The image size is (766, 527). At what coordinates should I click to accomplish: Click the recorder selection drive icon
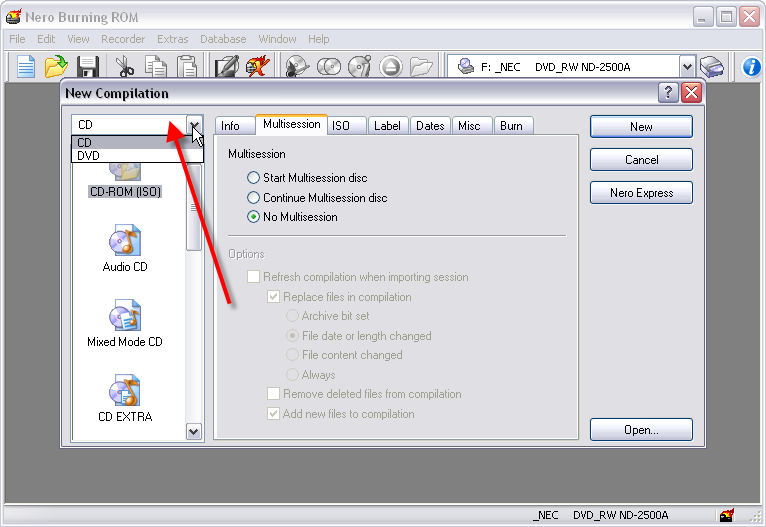point(712,67)
